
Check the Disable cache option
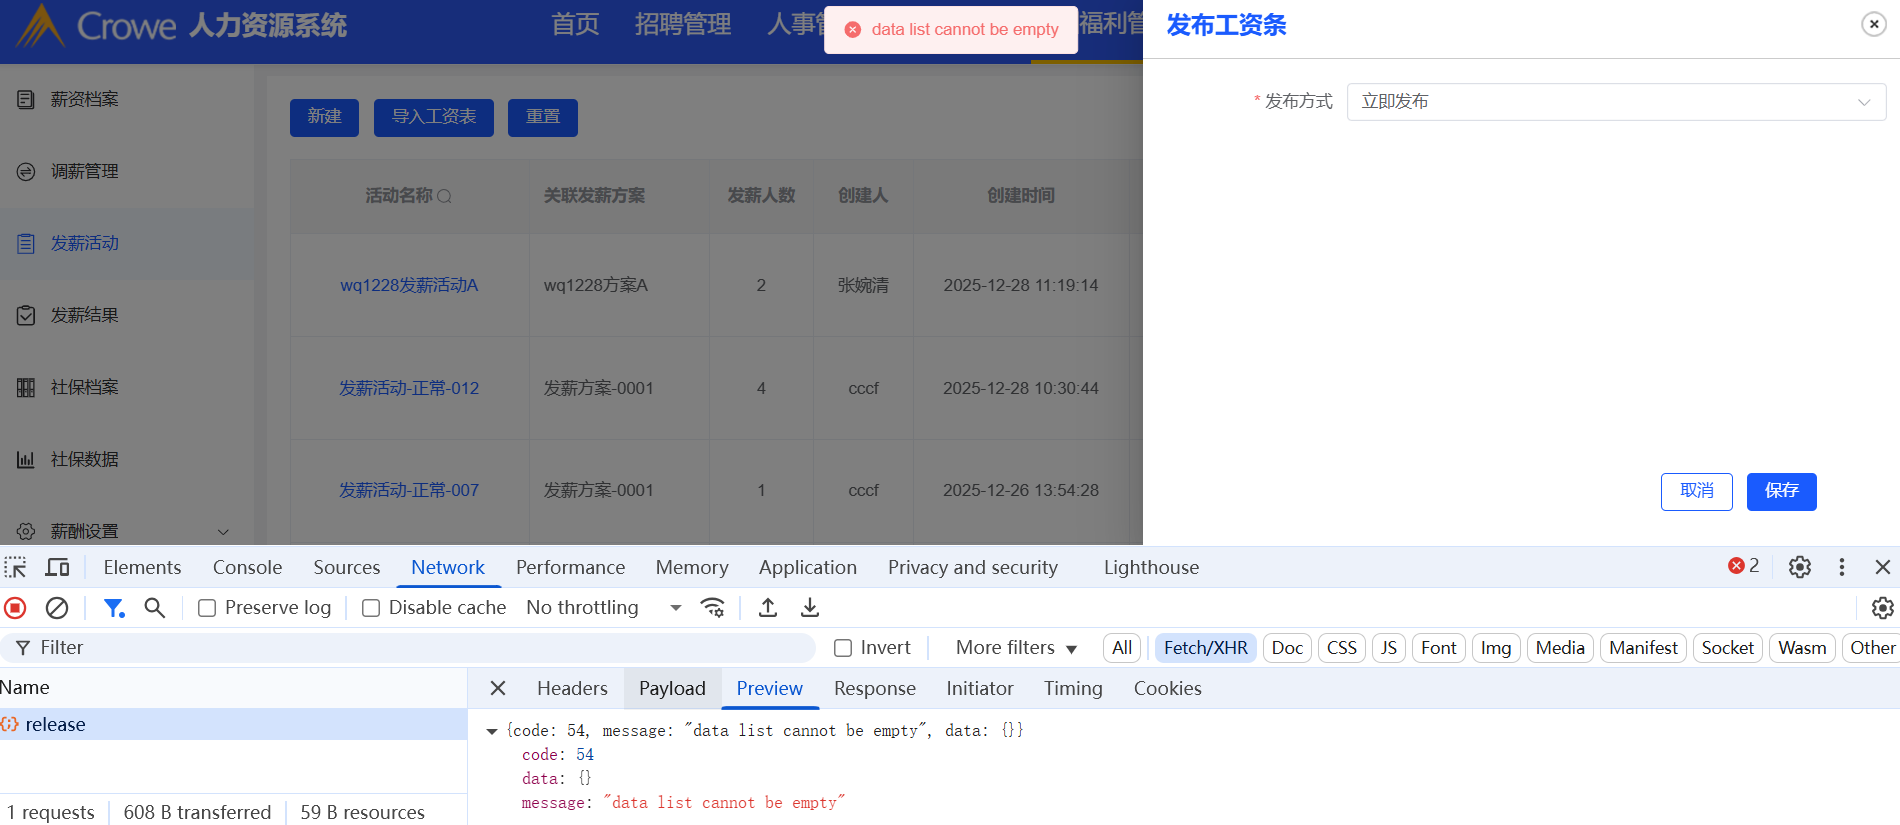(371, 608)
